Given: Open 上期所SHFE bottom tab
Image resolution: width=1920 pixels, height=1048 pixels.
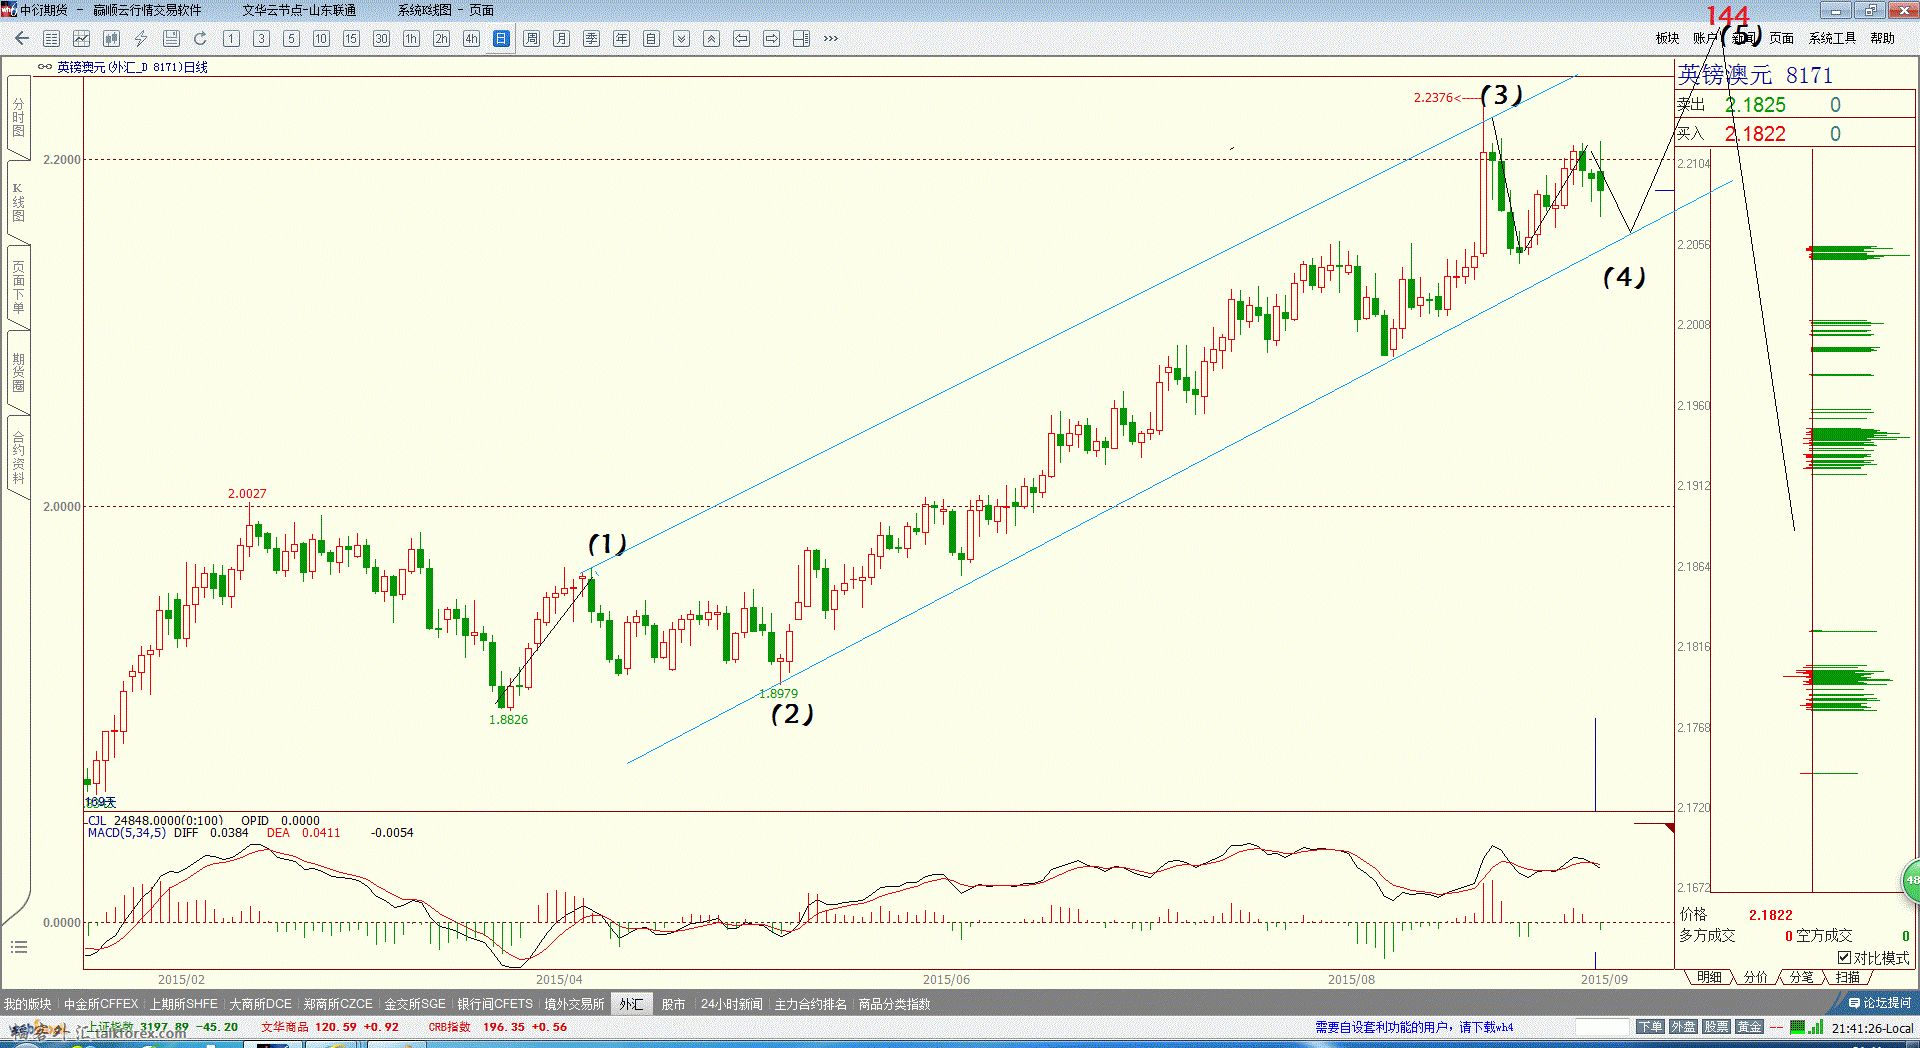Looking at the screenshot, I should [x=183, y=1004].
